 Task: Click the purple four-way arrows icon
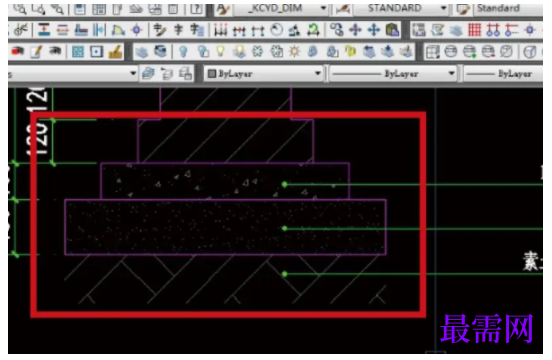355,31
